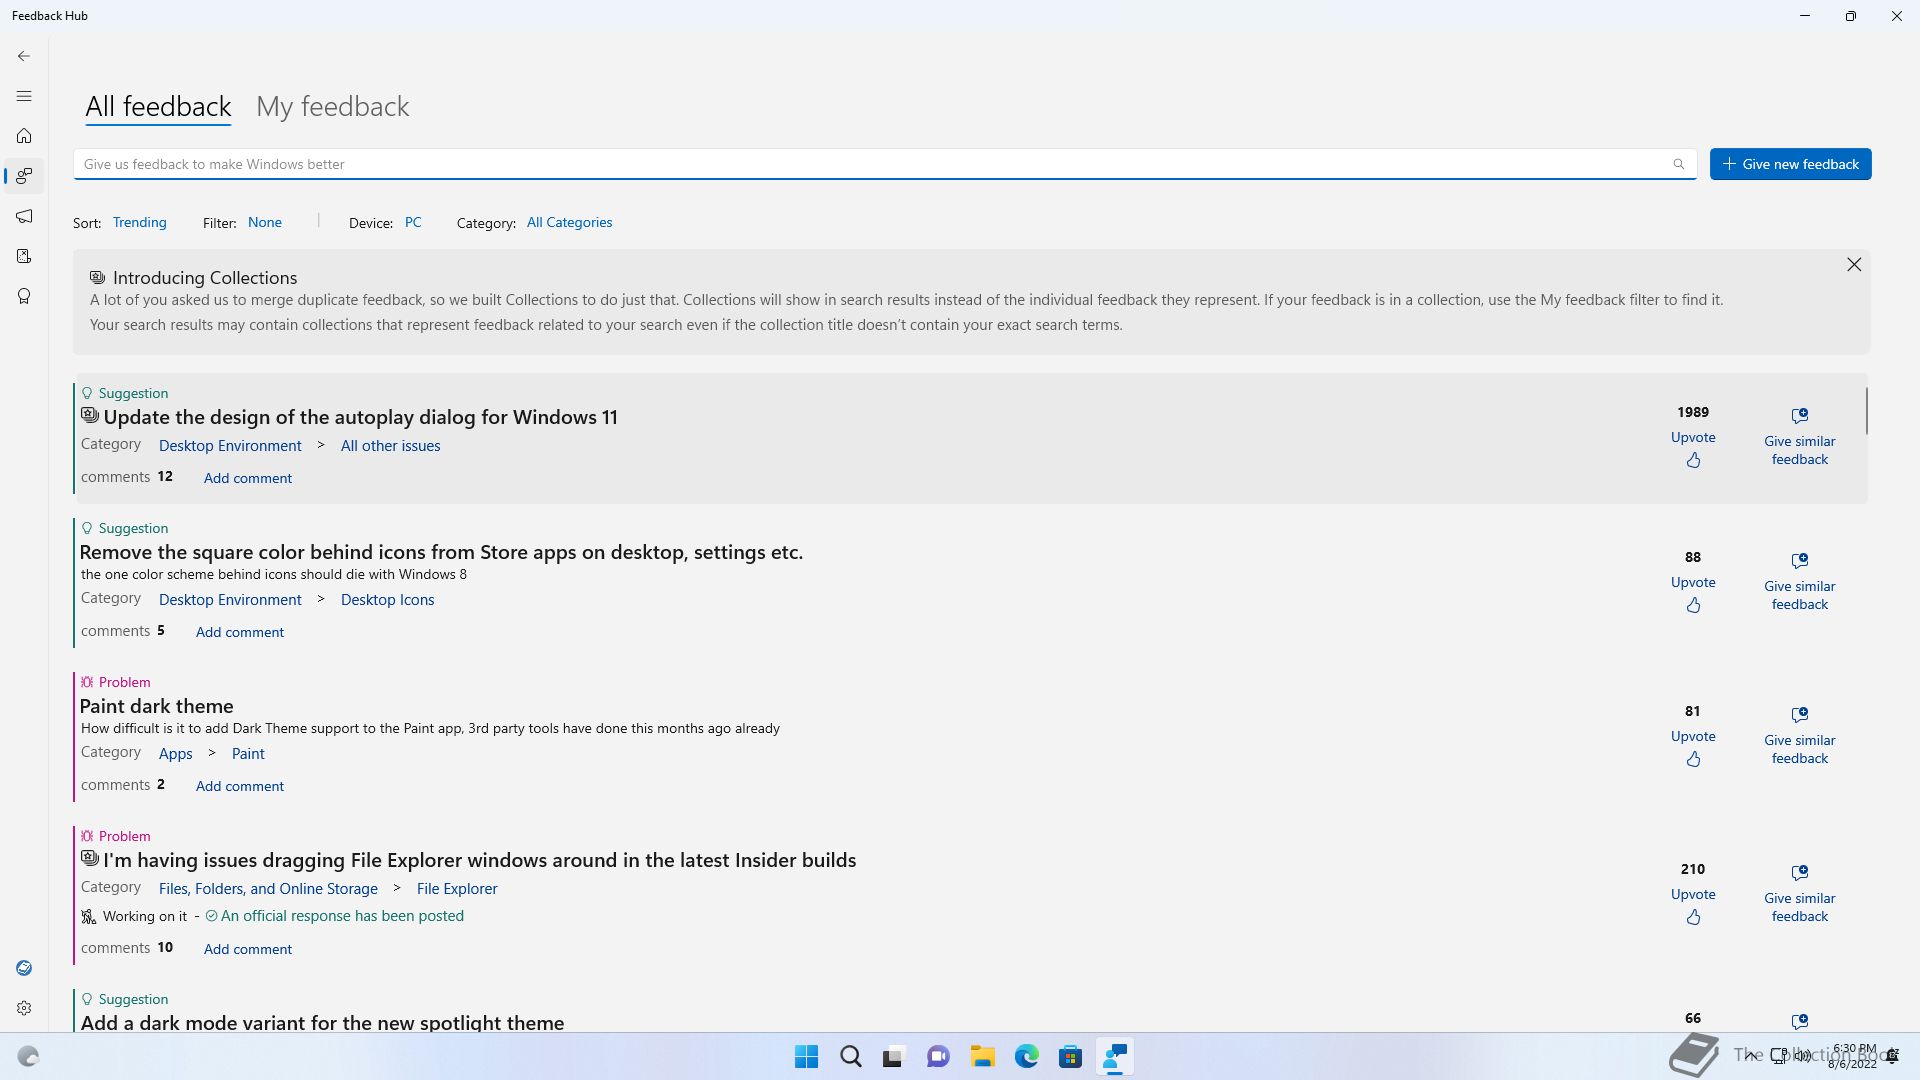The width and height of the screenshot is (1920, 1080).
Task: Click Give new feedback button
Action: (x=1790, y=164)
